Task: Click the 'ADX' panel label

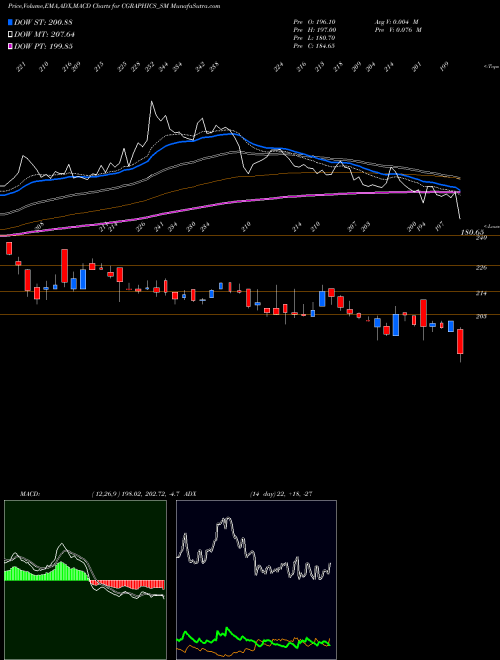Action: (x=190, y=494)
